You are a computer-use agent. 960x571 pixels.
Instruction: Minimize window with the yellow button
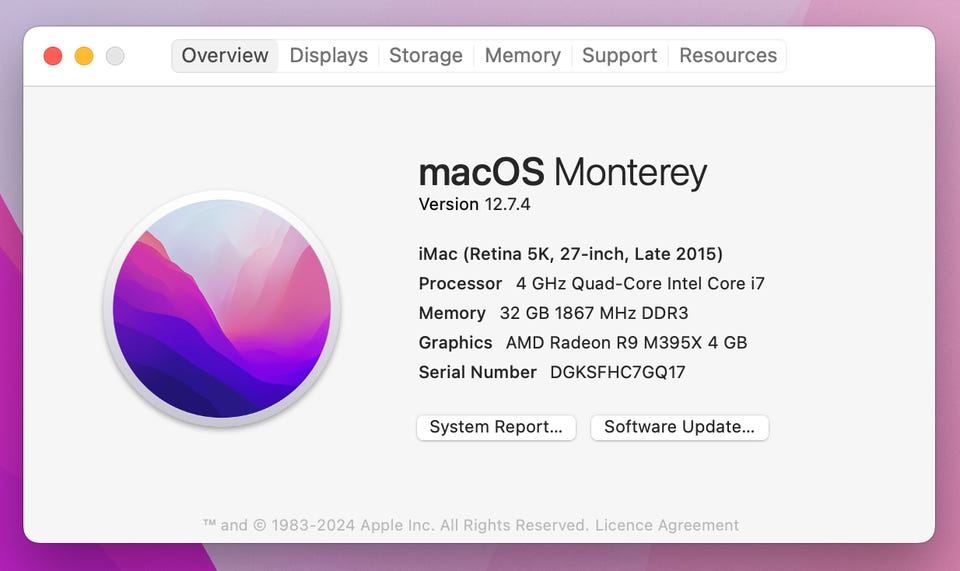point(84,56)
